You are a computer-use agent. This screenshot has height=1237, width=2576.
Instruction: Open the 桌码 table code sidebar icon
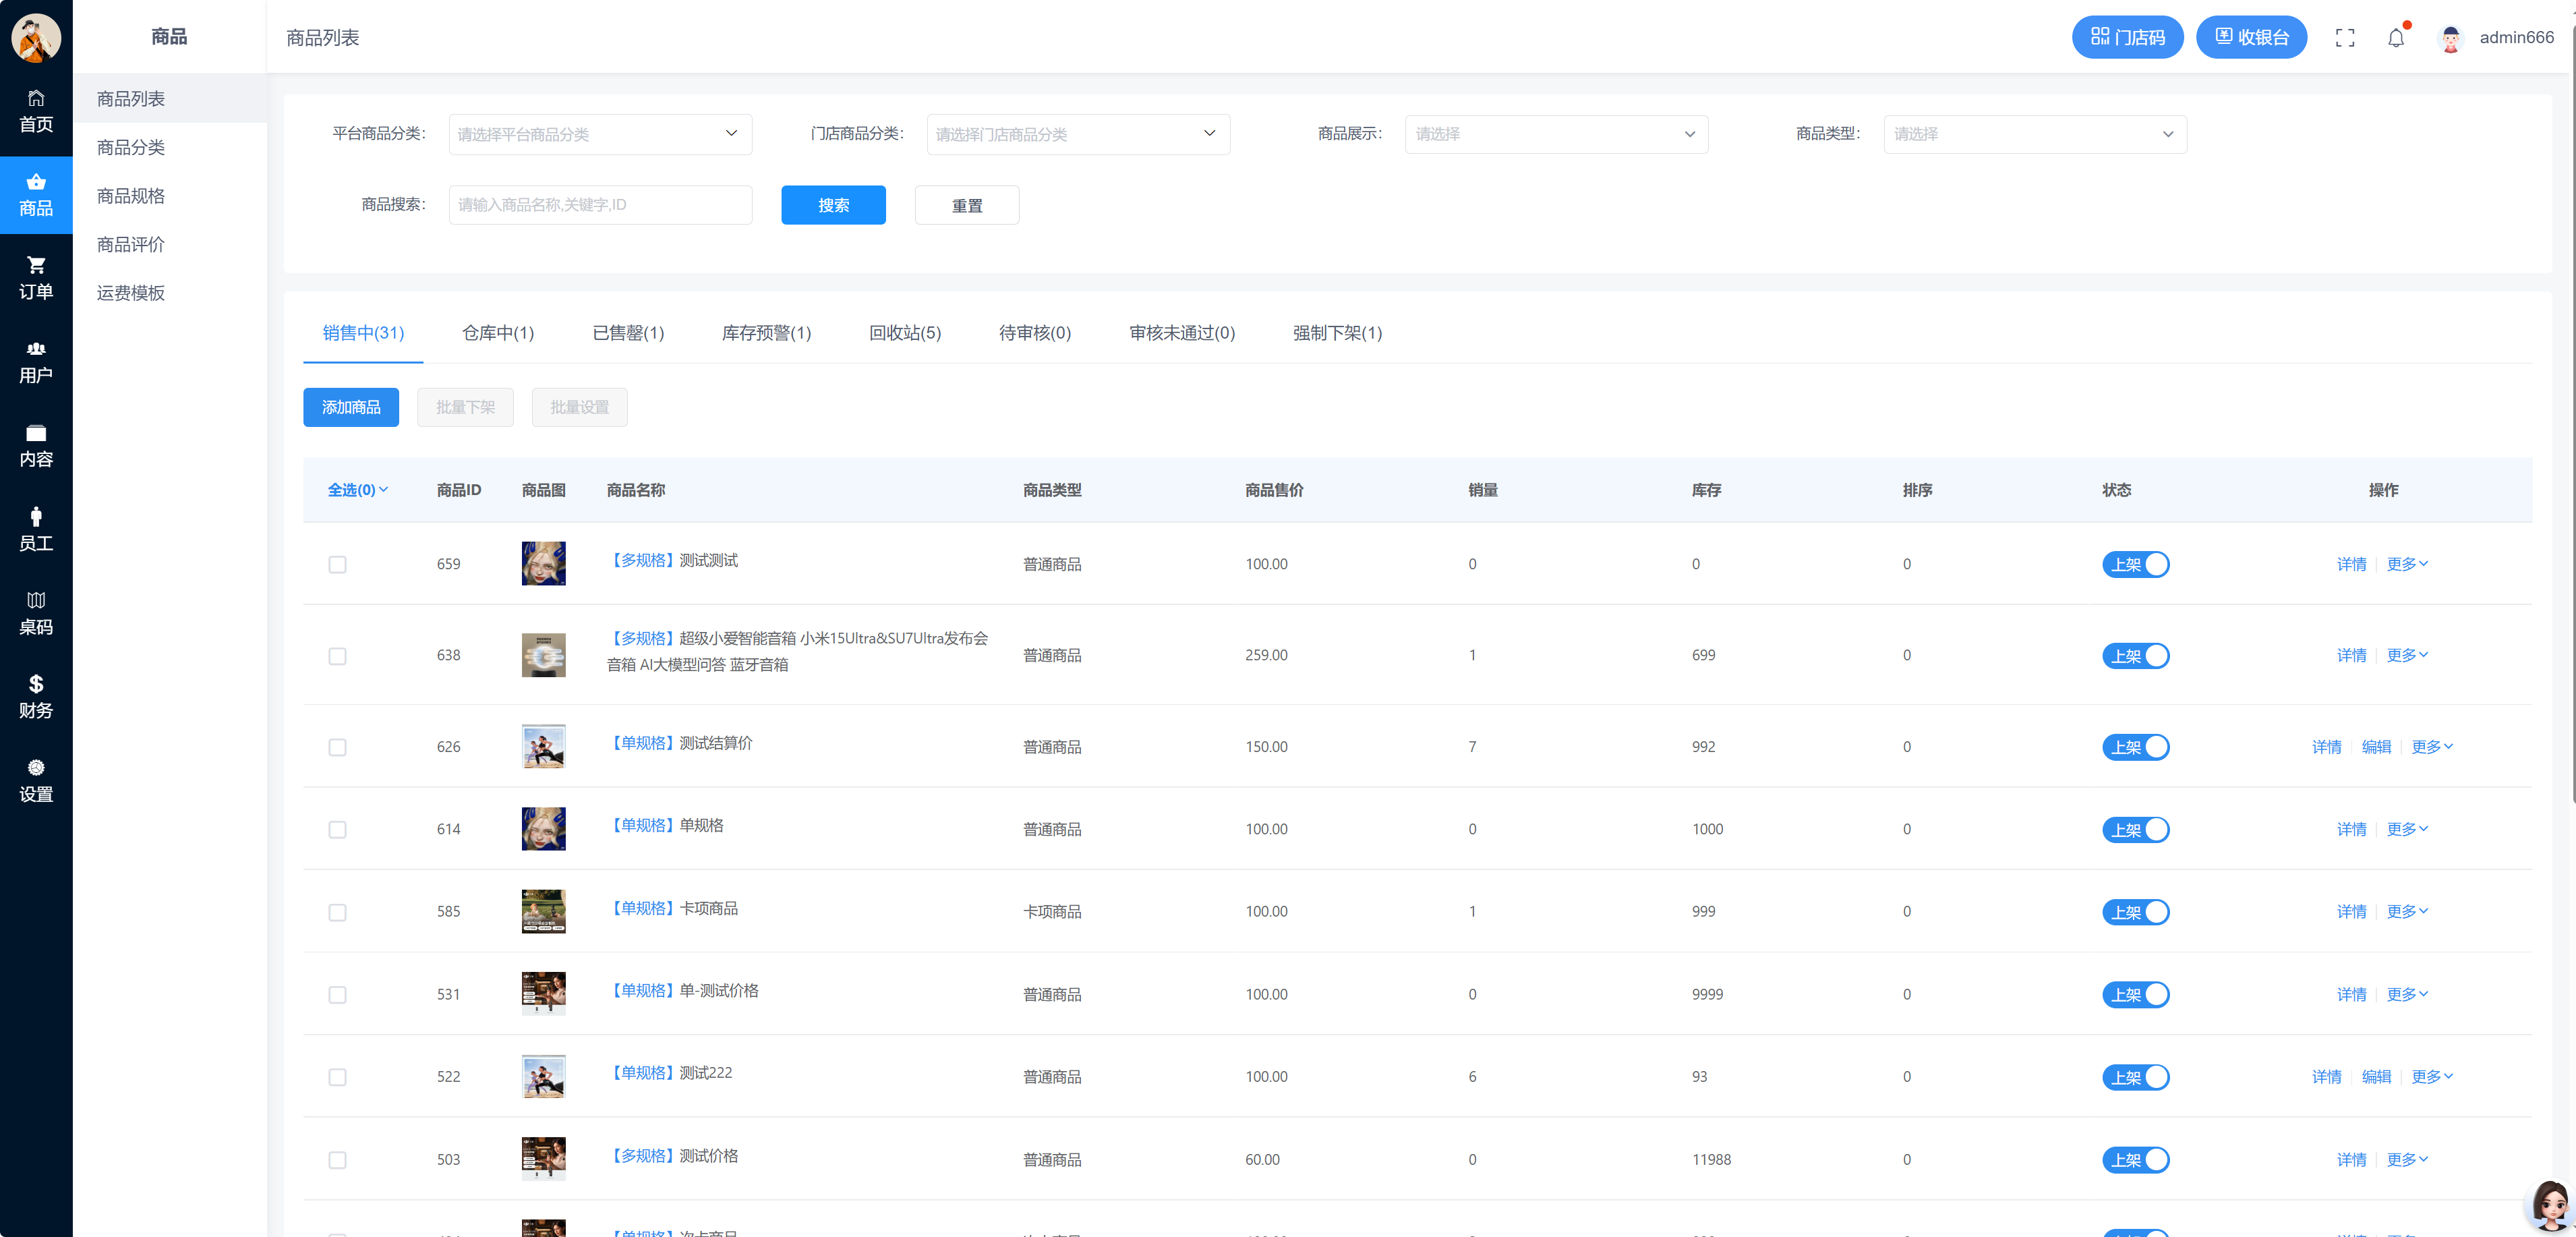(x=36, y=600)
